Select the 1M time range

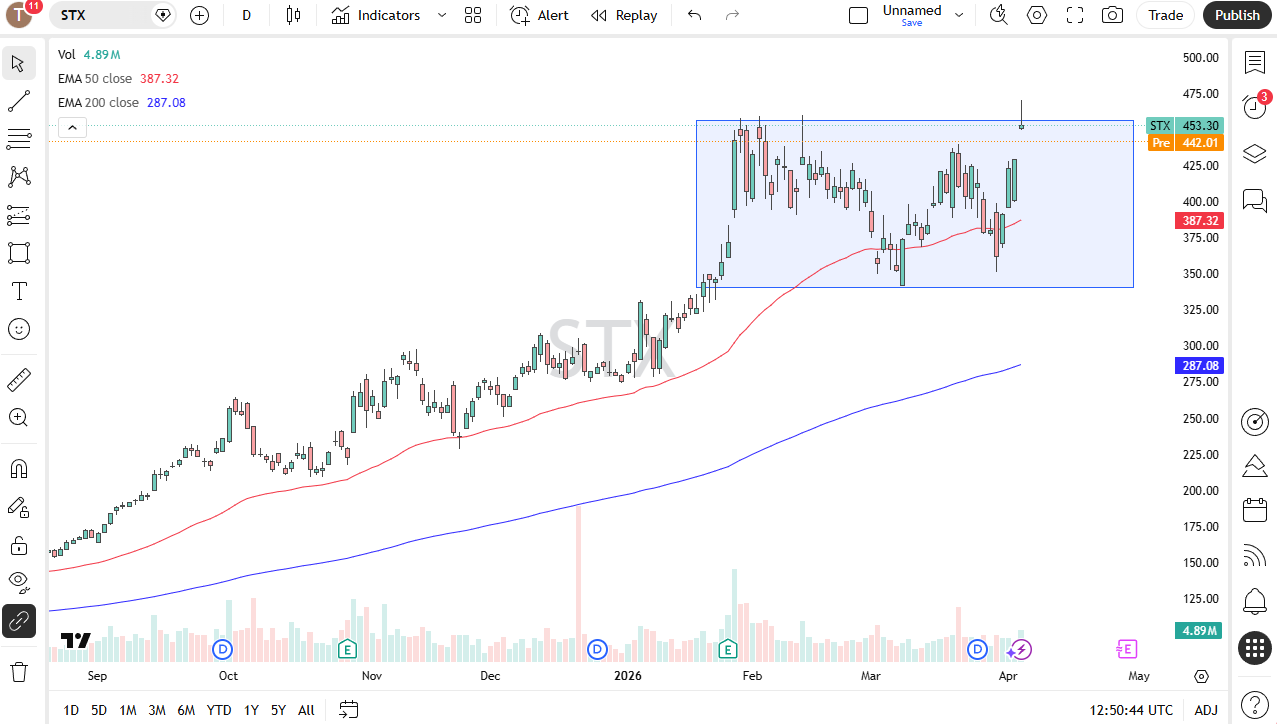(128, 710)
